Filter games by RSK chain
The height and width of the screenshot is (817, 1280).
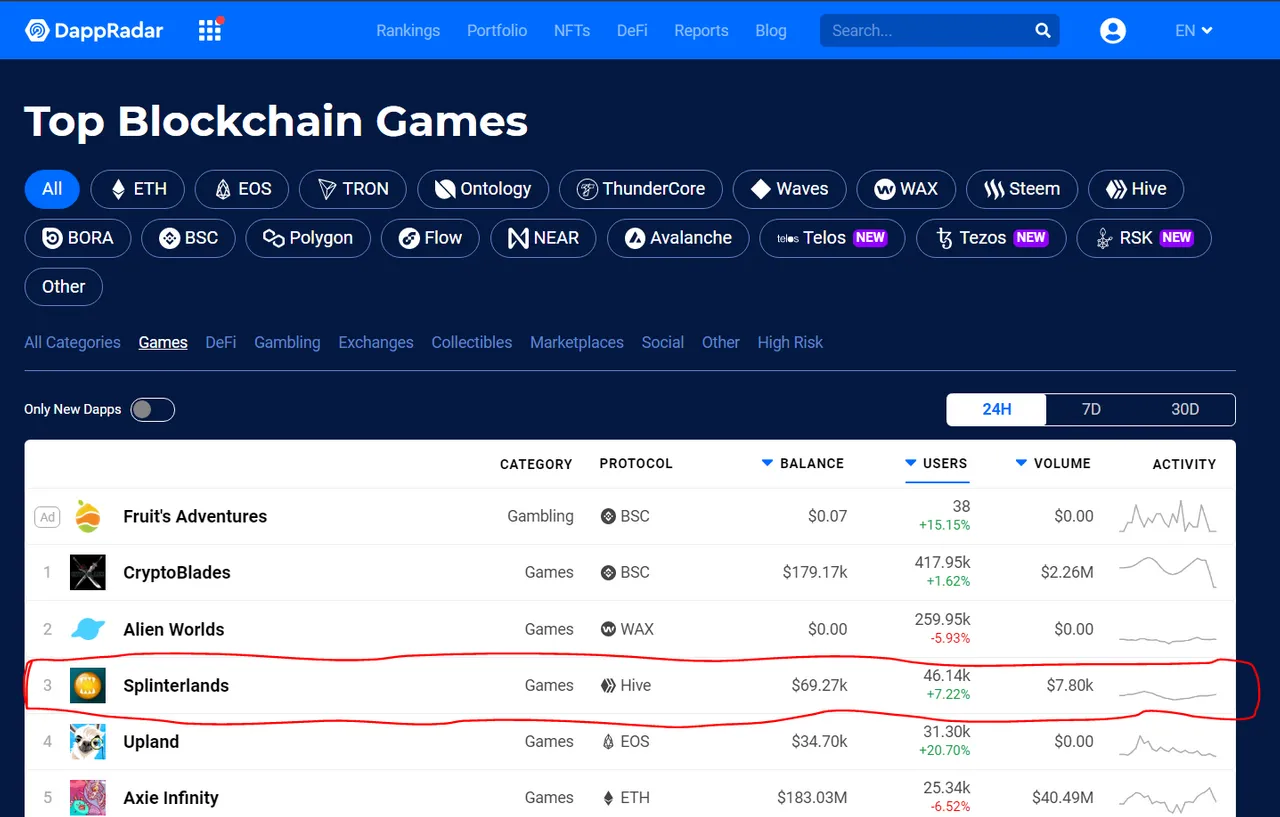tap(1144, 238)
